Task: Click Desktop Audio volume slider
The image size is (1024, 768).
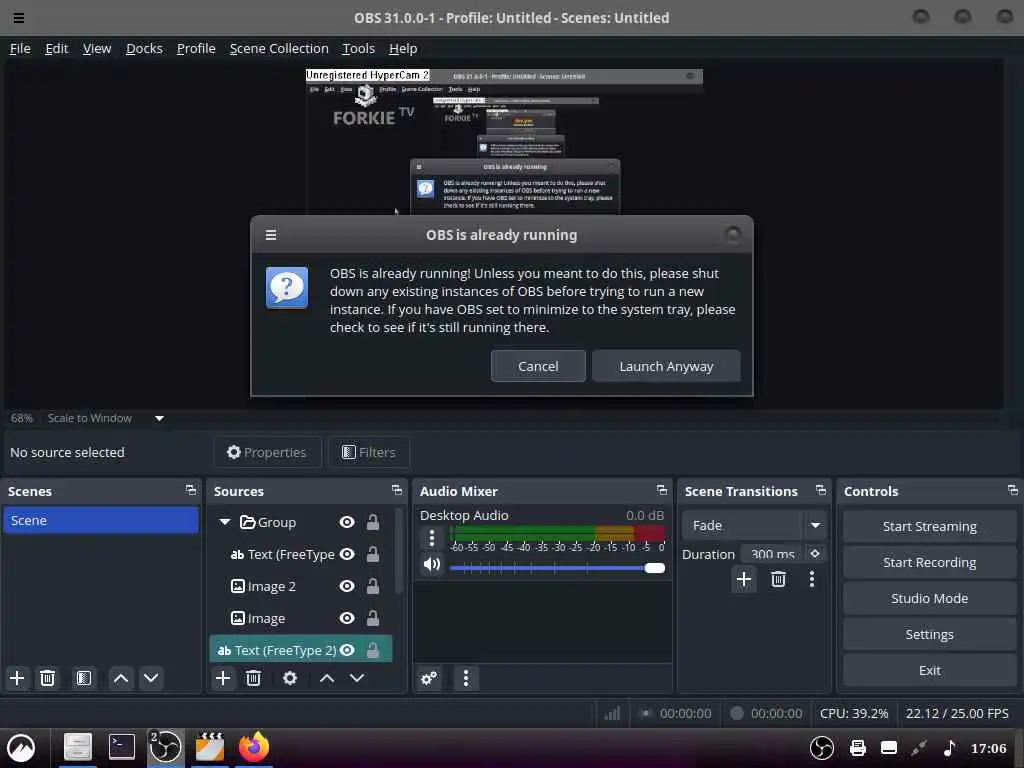Action: (x=557, y=568)
